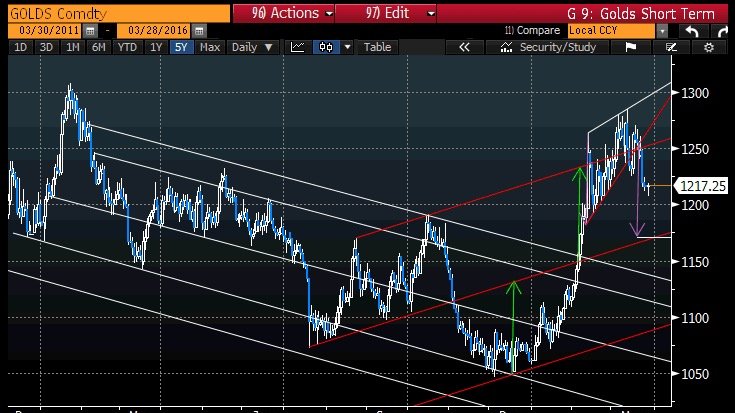This screenshot has height=413, width=735.
Task: Collapse panel with double left chevron
Action: coord(464,47)
